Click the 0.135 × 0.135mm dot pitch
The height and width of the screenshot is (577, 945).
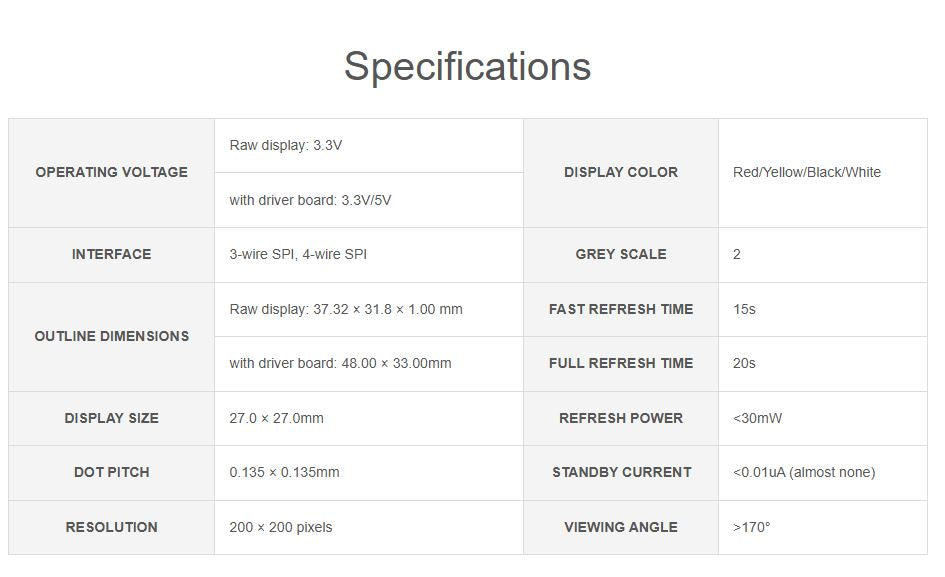coord(284,472)
